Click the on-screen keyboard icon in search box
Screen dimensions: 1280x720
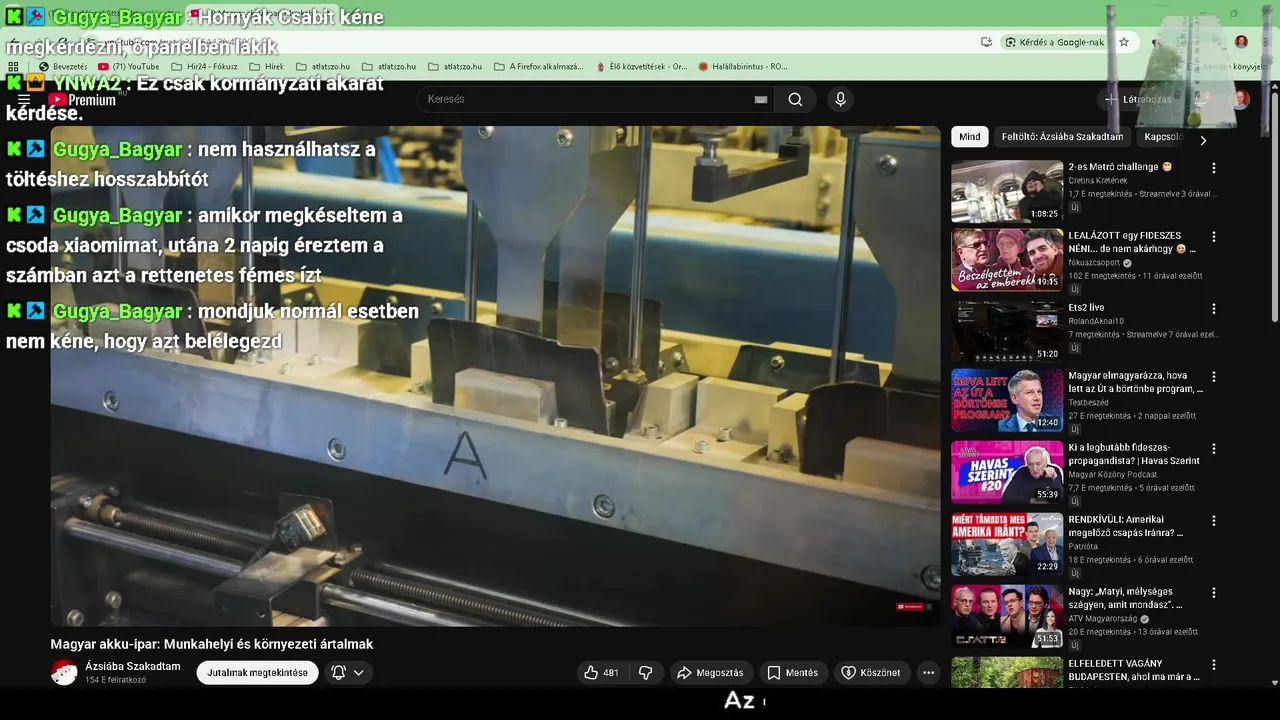coord(761,99)
